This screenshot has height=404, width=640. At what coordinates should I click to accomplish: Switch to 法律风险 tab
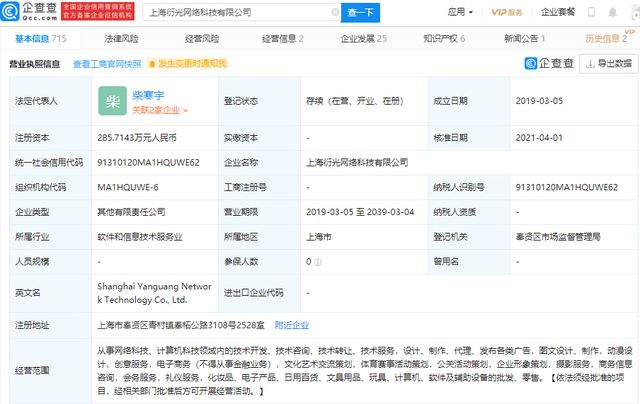point(122,39)
